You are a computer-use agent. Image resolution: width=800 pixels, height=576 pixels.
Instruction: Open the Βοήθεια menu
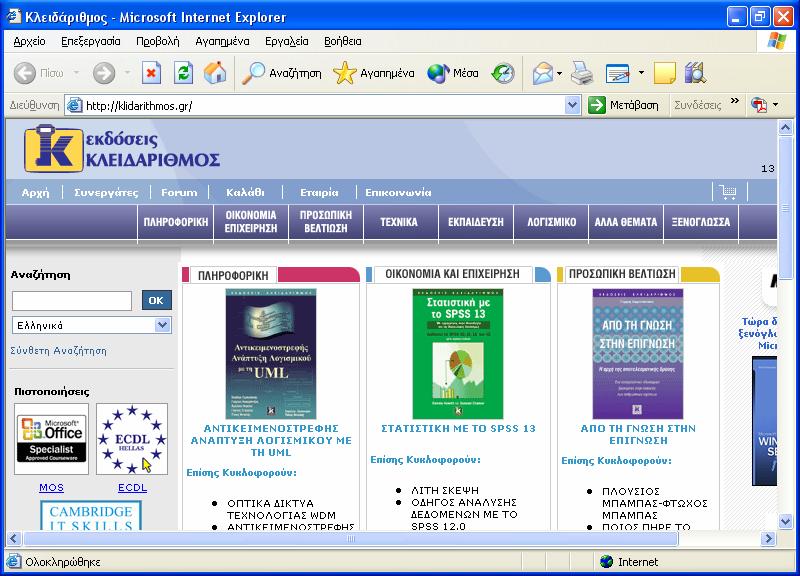click(x=343, y=41)
